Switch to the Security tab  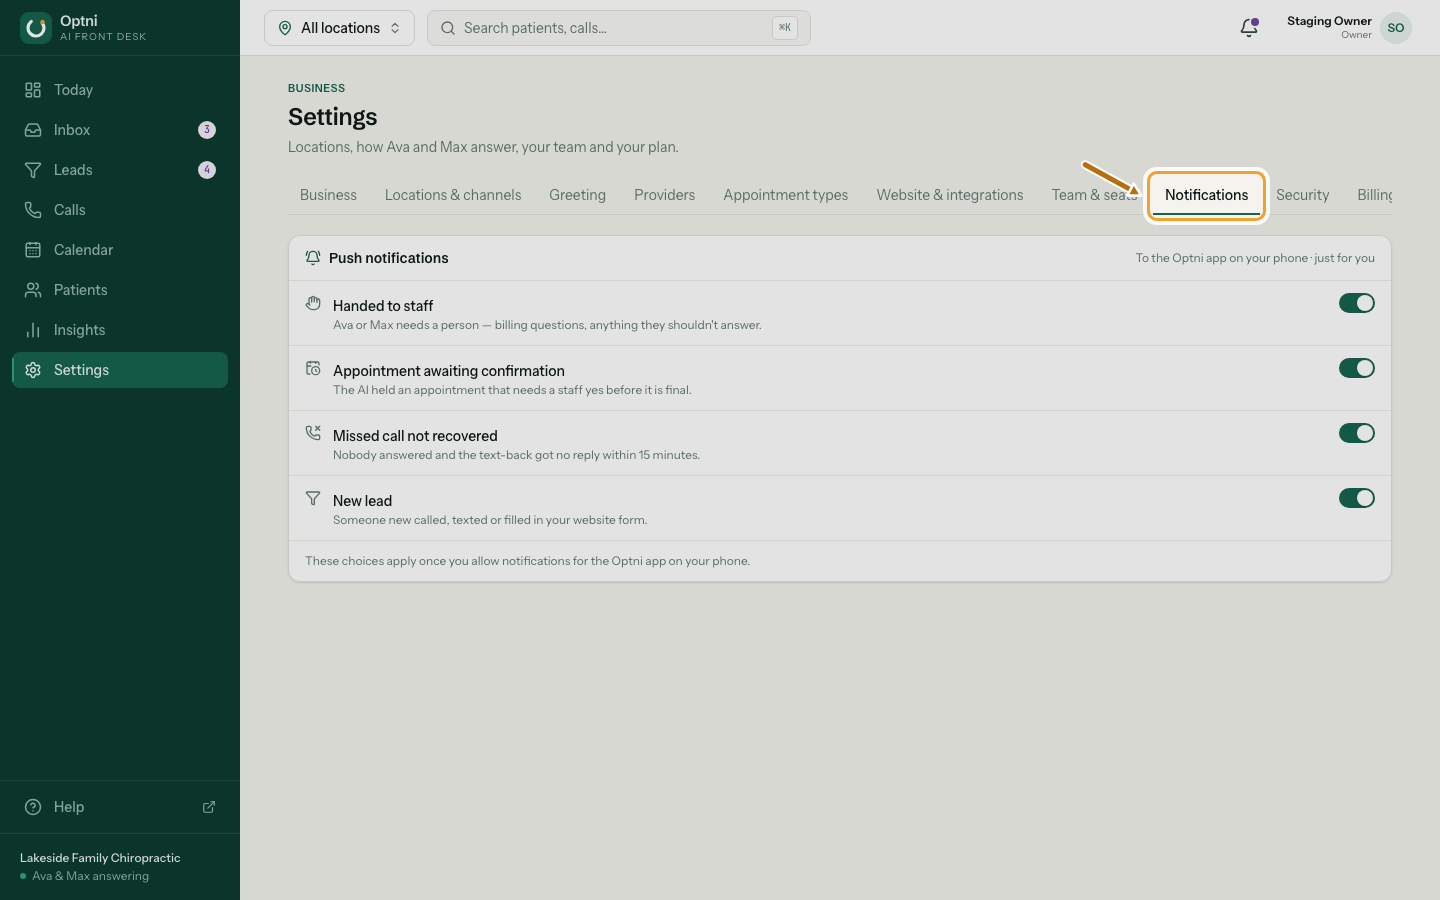point(1302,195)
